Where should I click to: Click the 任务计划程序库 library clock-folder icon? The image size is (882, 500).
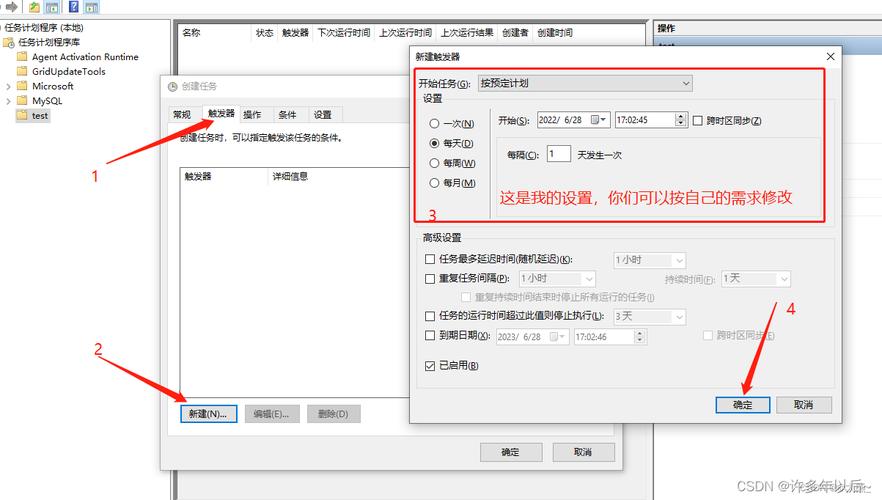coord(9,42)
